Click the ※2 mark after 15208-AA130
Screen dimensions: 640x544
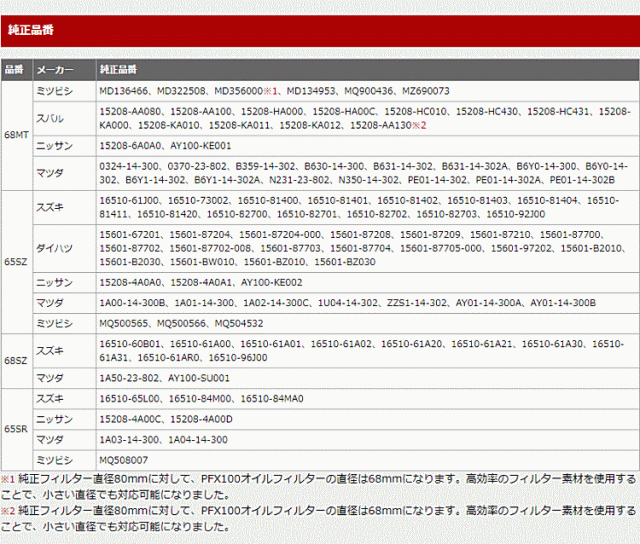pyautogui.click(x=419, y=125)
